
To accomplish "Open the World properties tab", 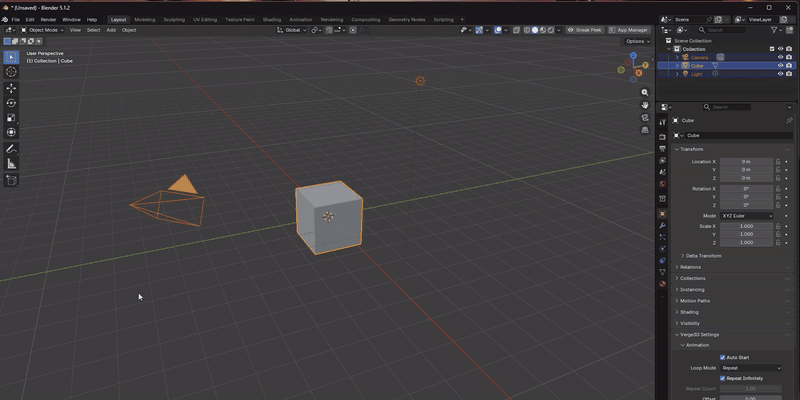I will pyautogui.click(x=662, y=184).
